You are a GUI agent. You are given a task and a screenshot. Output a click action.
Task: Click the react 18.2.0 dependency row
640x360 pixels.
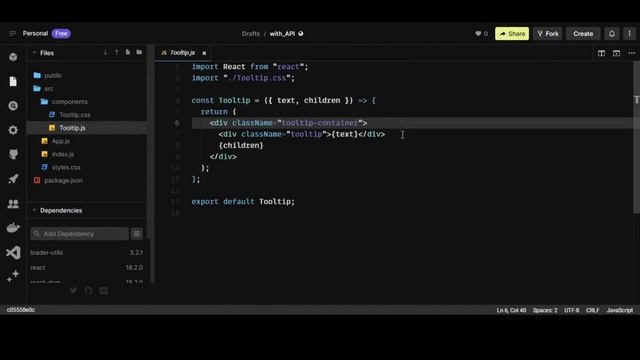coord(87,268)
